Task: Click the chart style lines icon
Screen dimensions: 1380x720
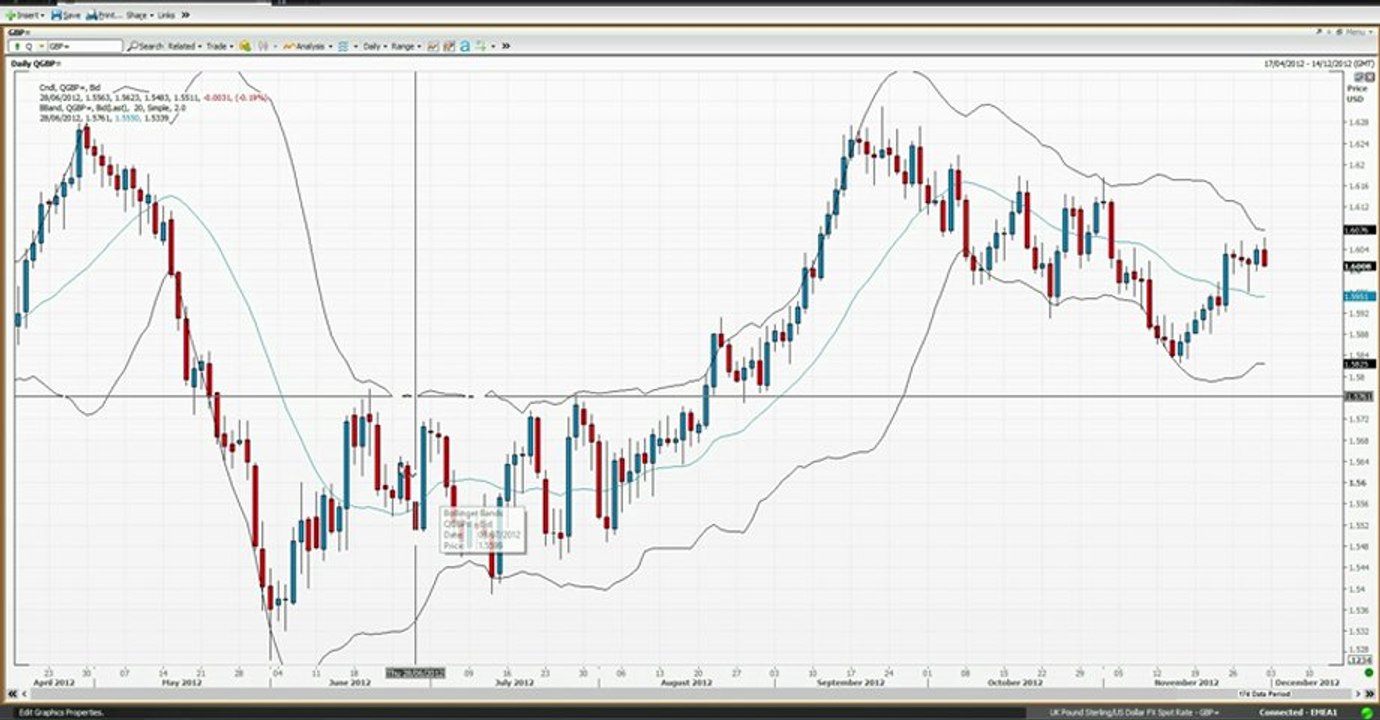Action: pos(343,46)
